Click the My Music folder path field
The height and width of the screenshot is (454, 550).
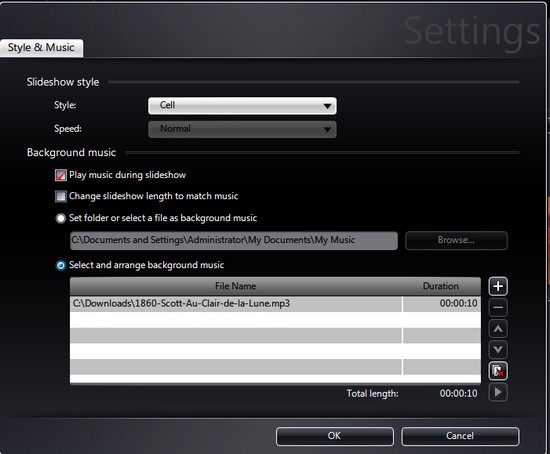click(x=234, y=240)
